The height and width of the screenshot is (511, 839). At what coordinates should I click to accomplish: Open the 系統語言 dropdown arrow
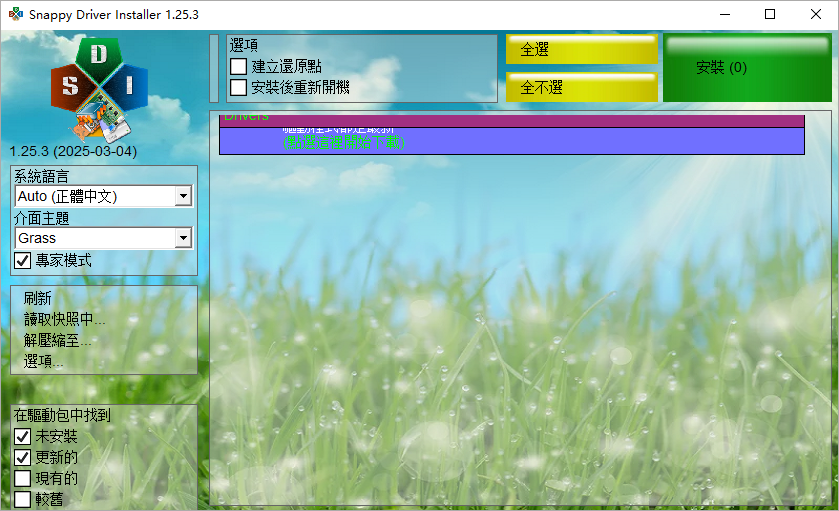click(183, 196)
